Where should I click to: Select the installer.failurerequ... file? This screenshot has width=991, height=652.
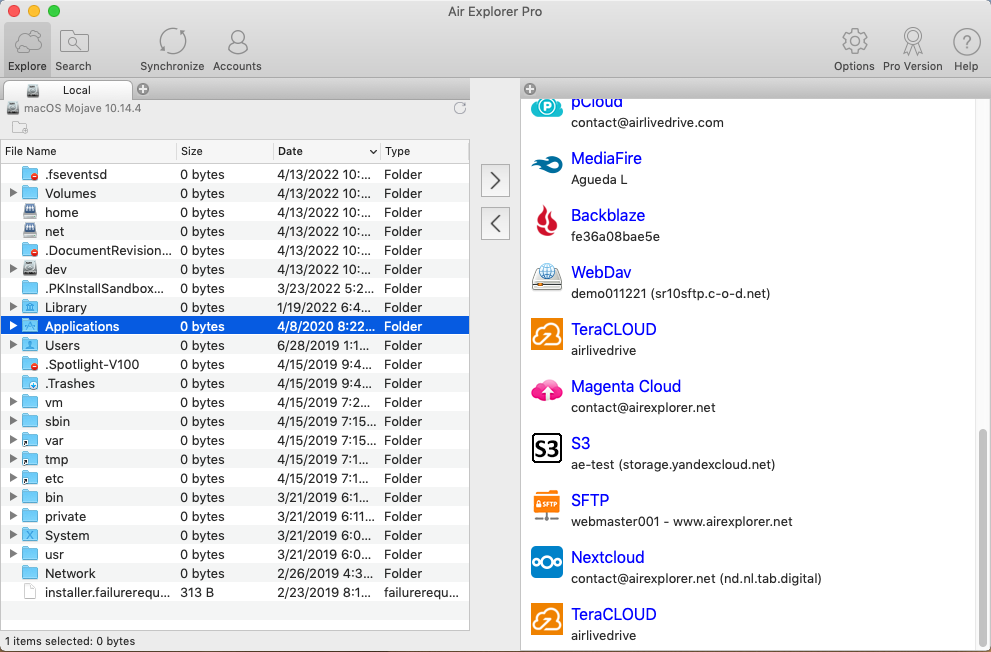[234, 592]
